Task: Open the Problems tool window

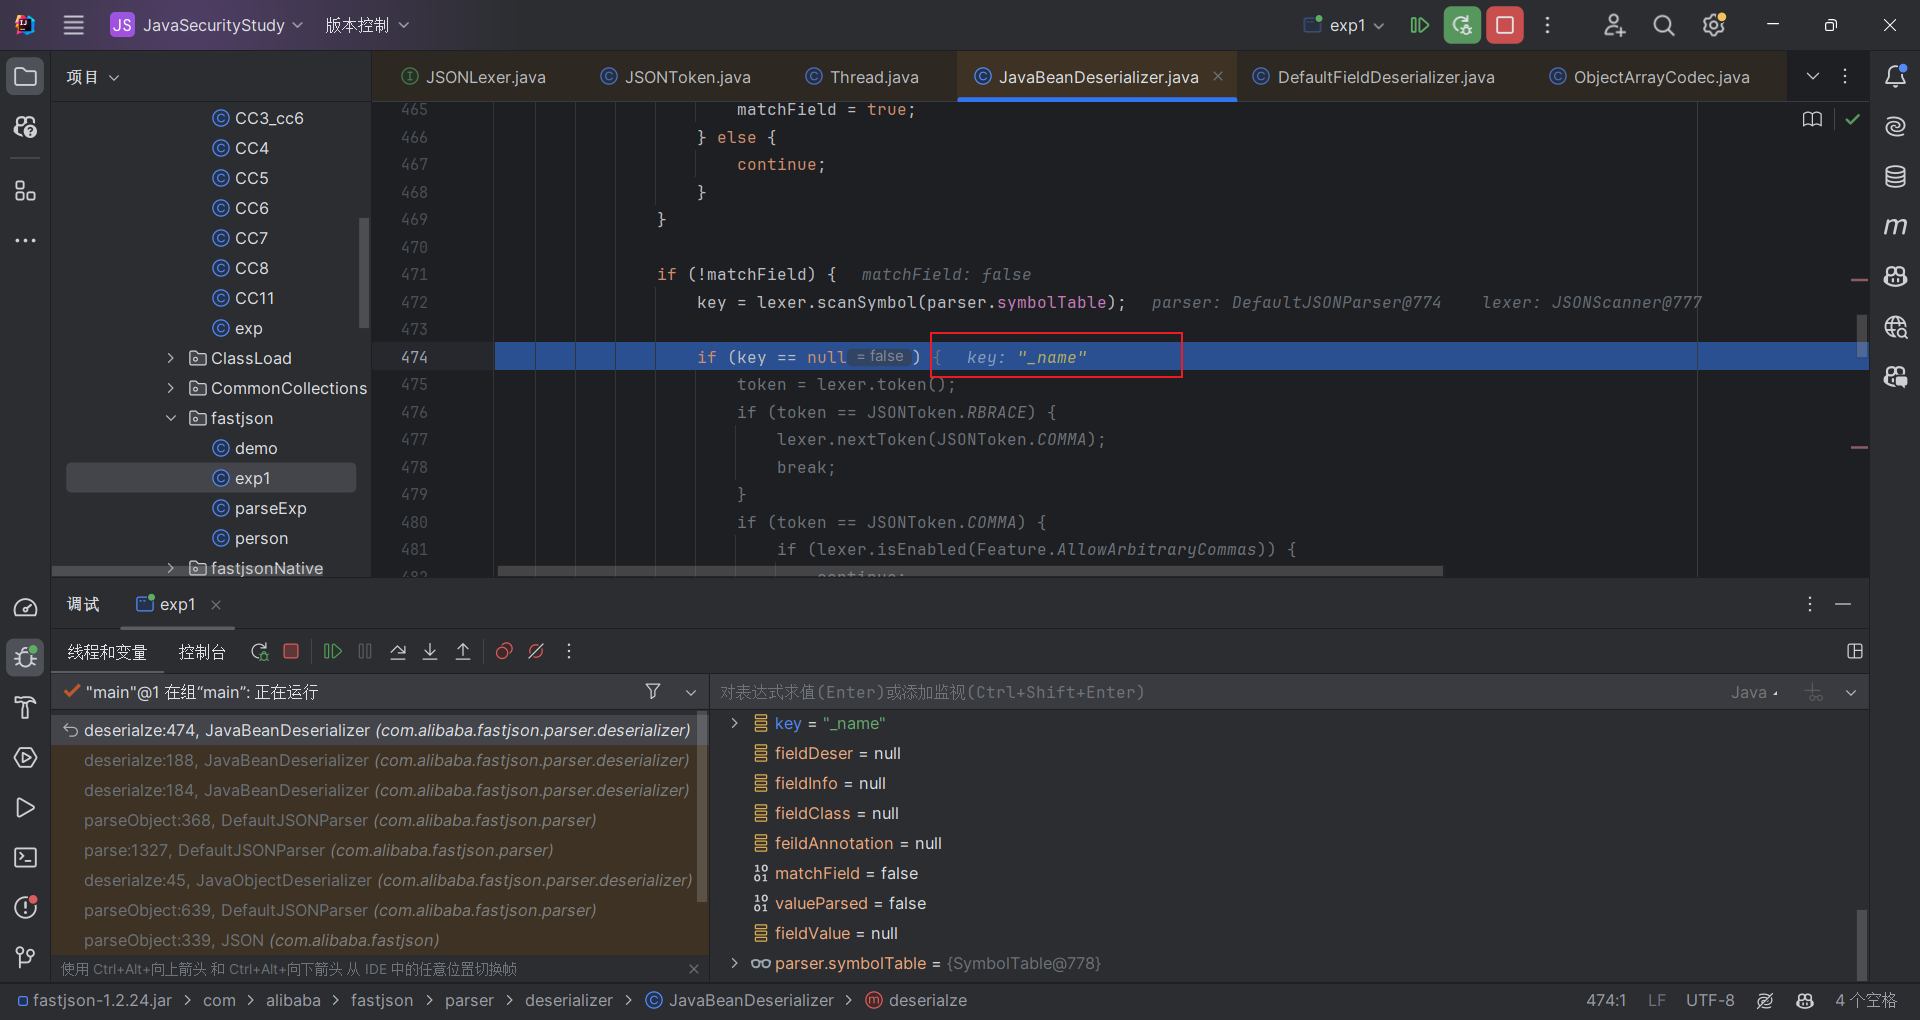Action: point(26,908)
